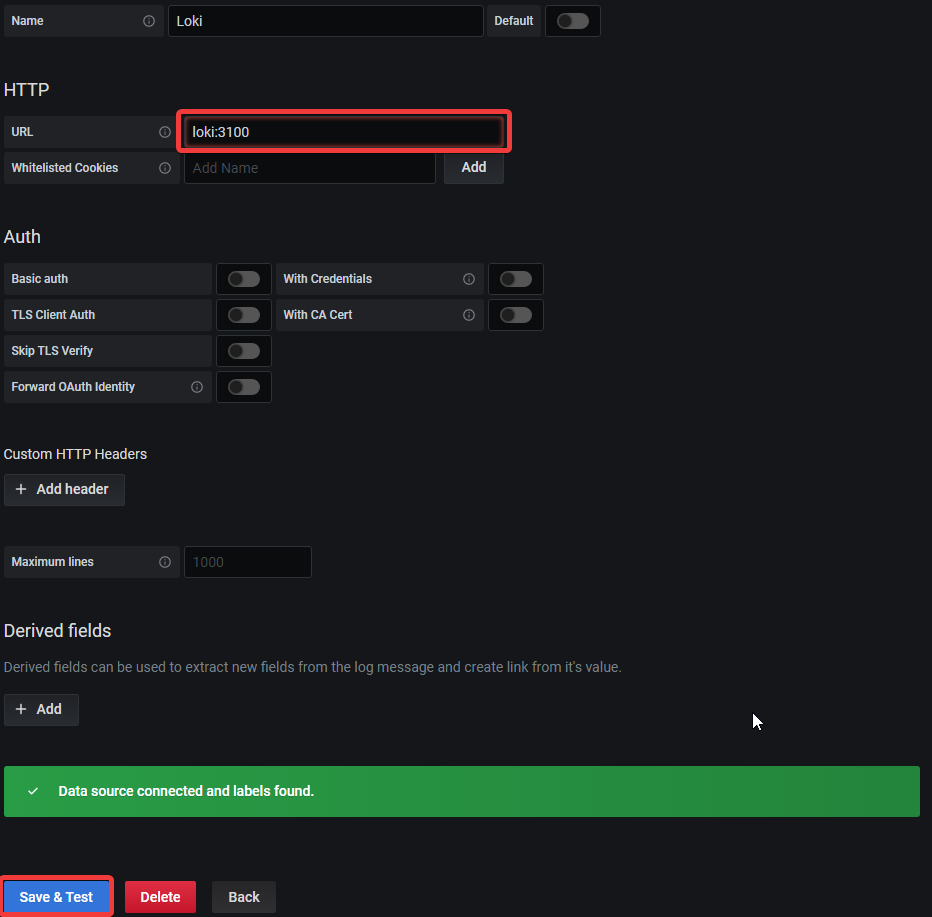Click the info icon next to Name
Viewport: 932px width, 917px height.
point(149,21)
